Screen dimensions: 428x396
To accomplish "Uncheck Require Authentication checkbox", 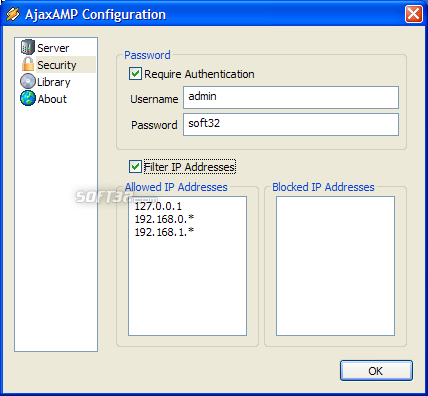I will [x=135, y=74].
